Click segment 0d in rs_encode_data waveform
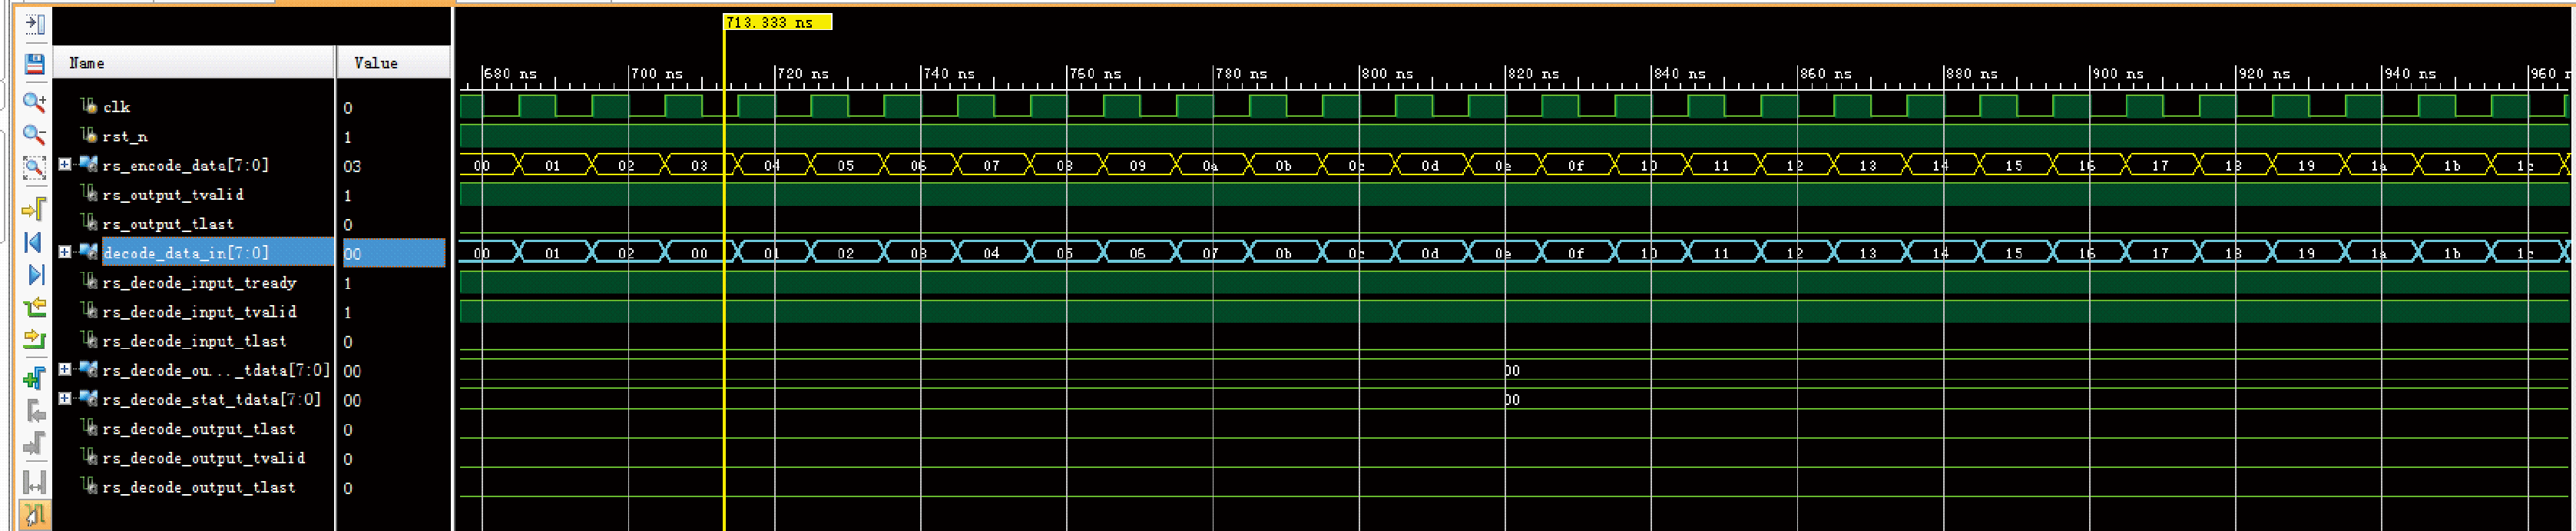2576x531 pixels. click(1430, 165)
